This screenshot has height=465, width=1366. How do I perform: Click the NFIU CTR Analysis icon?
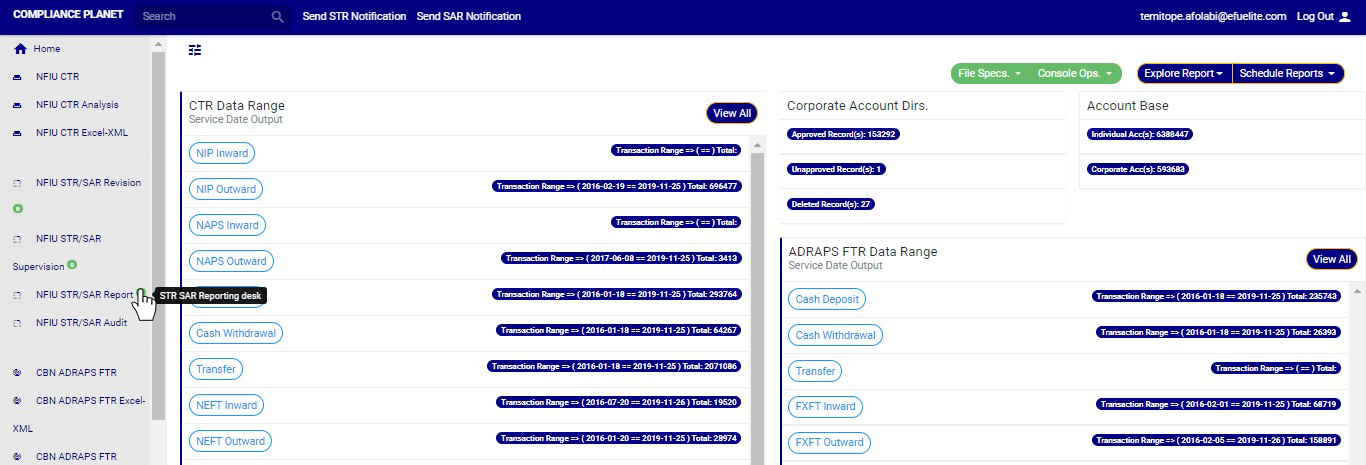17,105
